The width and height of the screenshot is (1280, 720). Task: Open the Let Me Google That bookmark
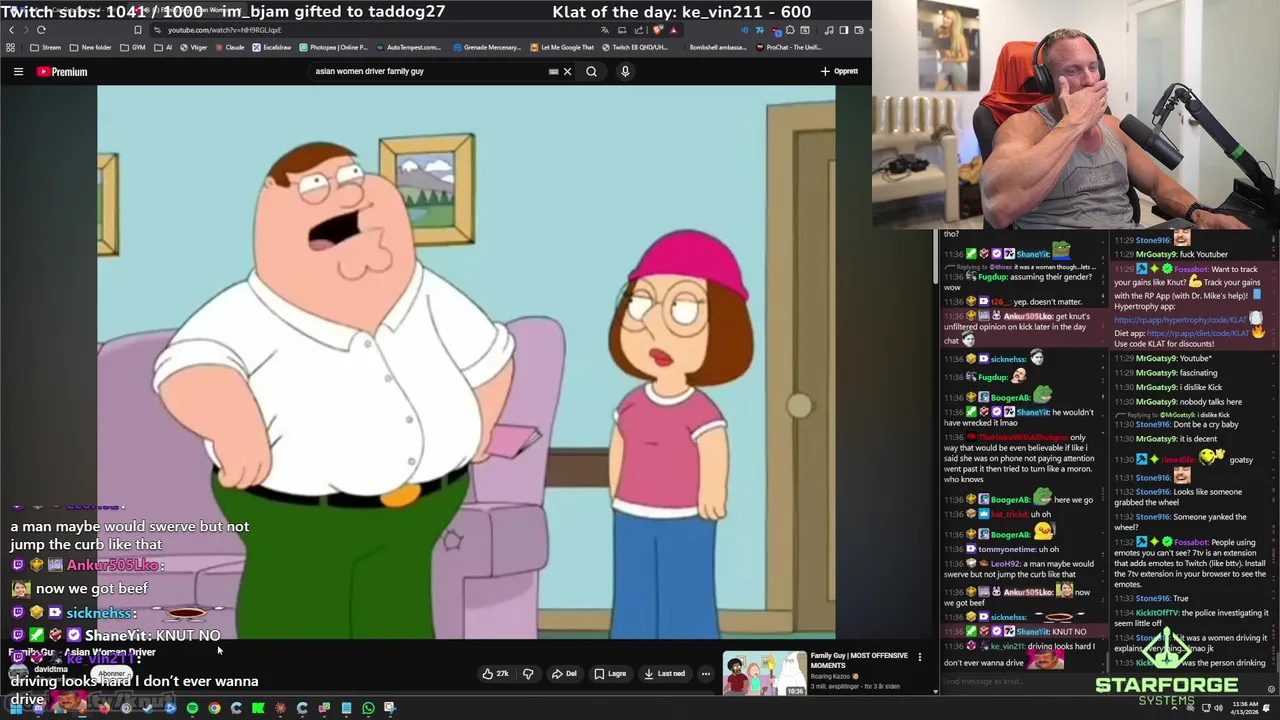(562, 47)
